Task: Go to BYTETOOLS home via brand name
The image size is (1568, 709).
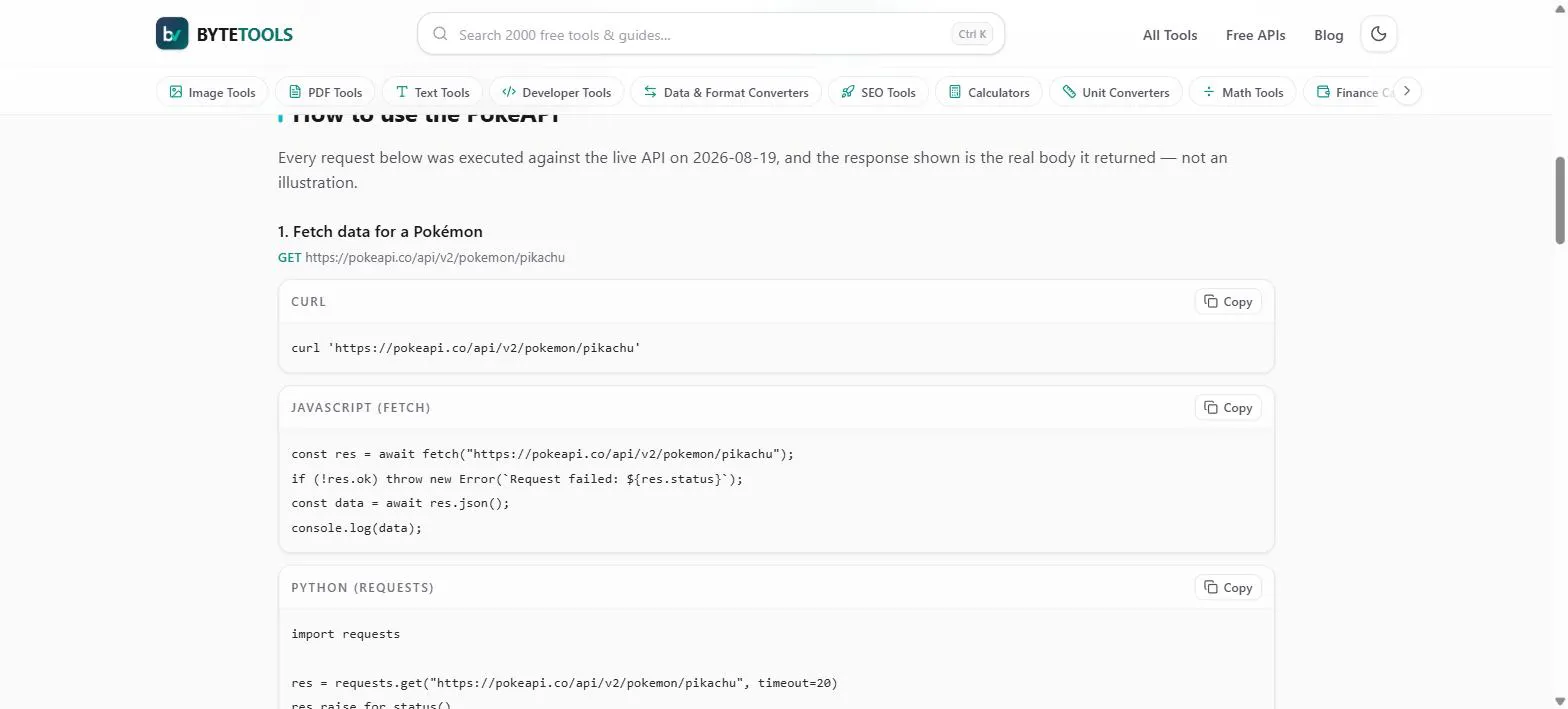Action: 245,35
